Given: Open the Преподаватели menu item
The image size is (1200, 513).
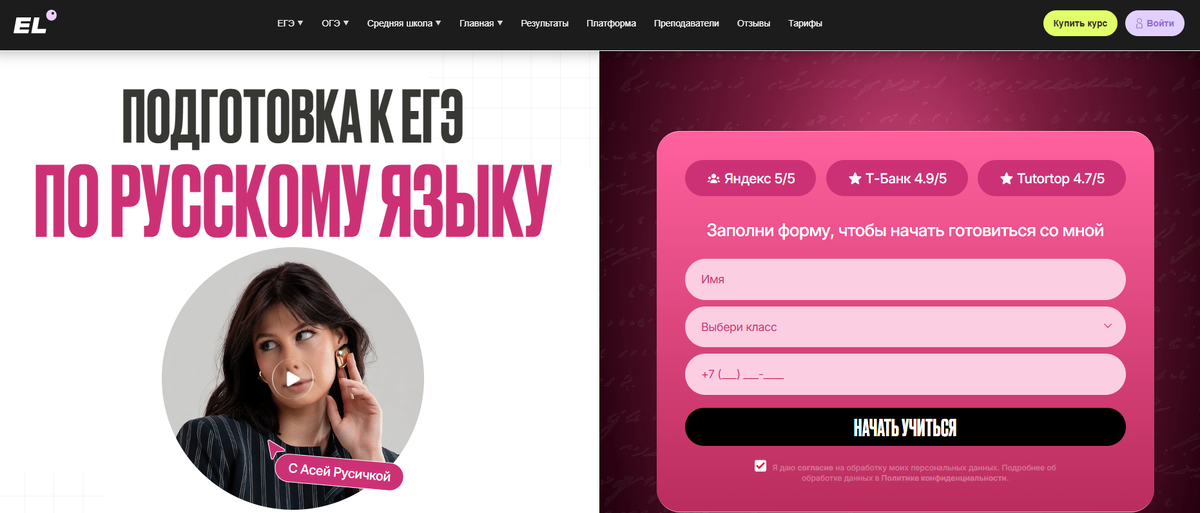Looking at the screenshot, I should coord(686,23).
